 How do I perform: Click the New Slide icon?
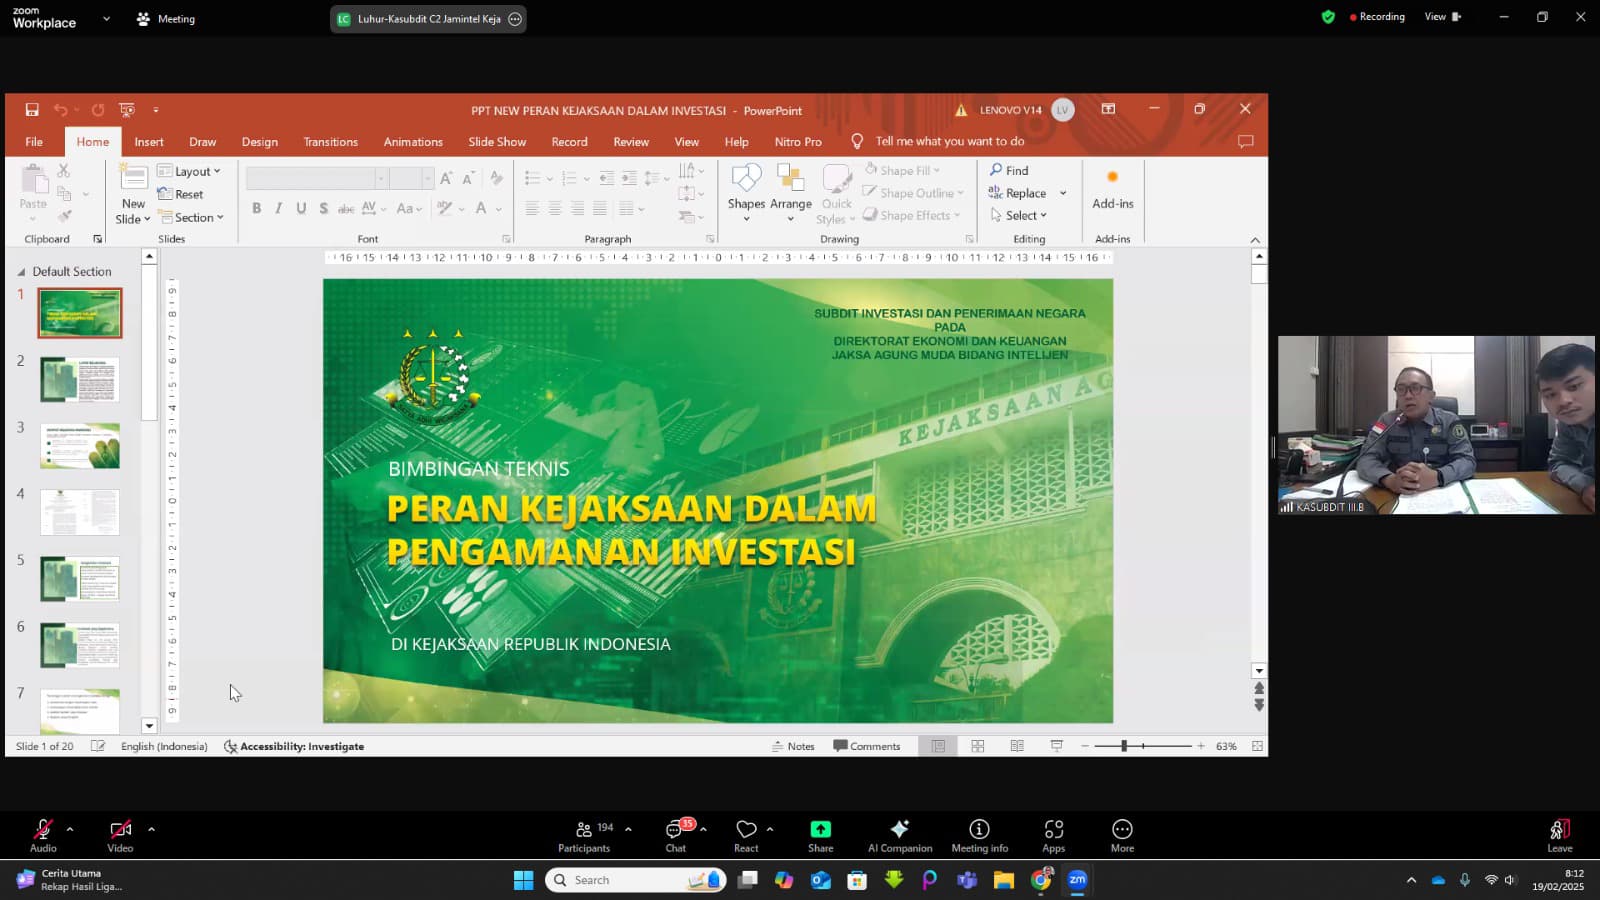coord(133,178)
